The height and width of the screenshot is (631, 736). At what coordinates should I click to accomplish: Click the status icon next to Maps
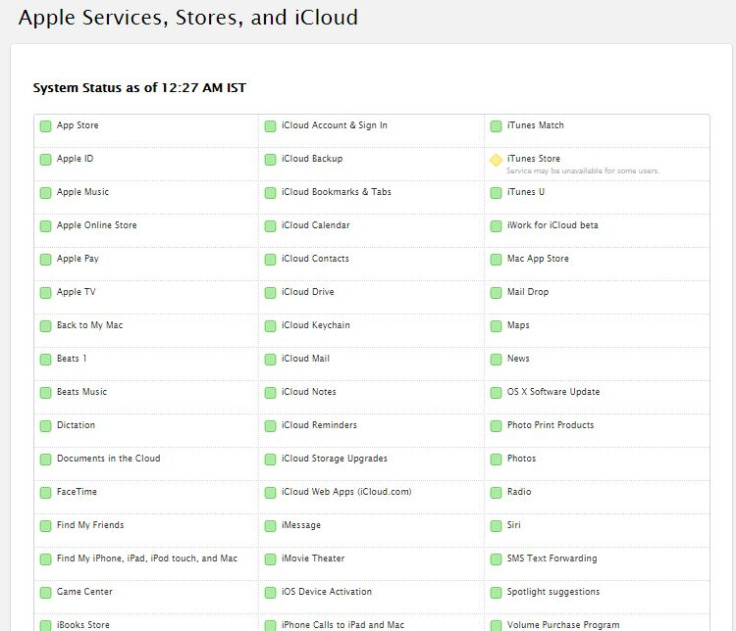tap(496, 326)
